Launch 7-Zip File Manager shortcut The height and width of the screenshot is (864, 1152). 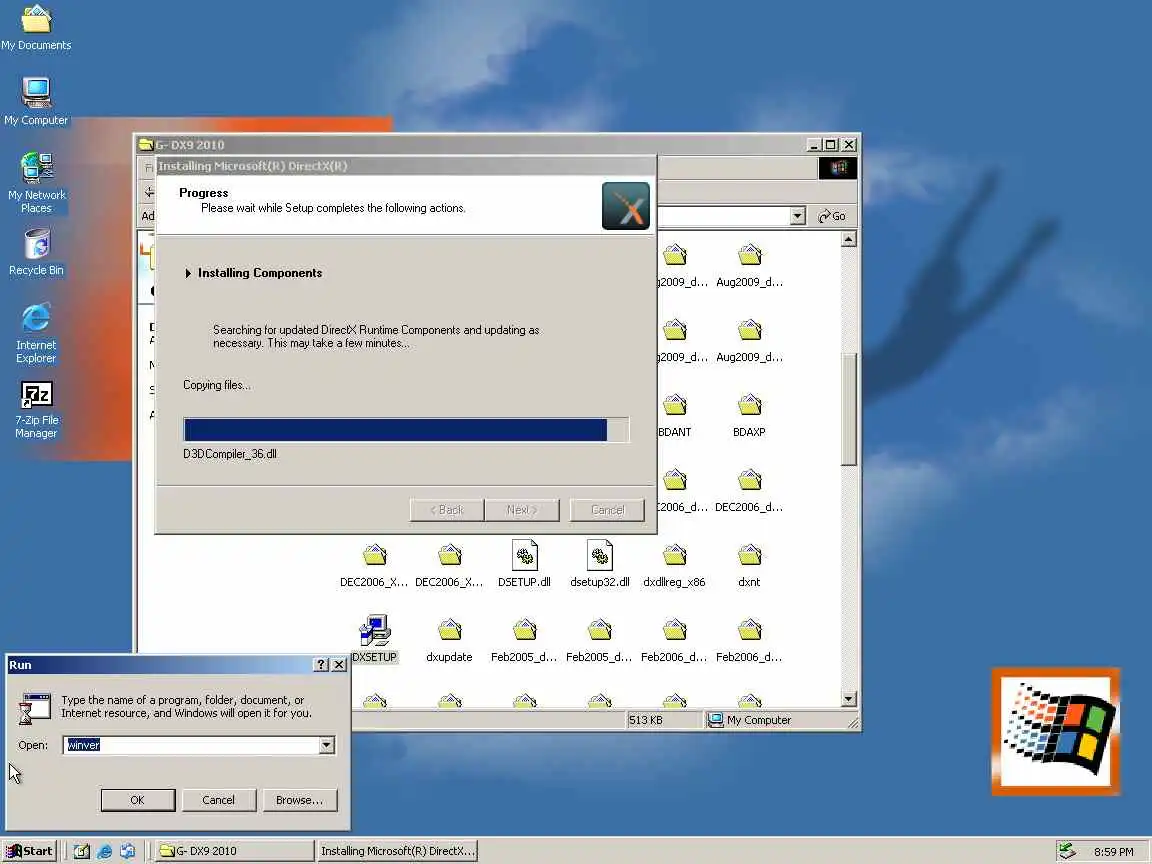(36, 409)
